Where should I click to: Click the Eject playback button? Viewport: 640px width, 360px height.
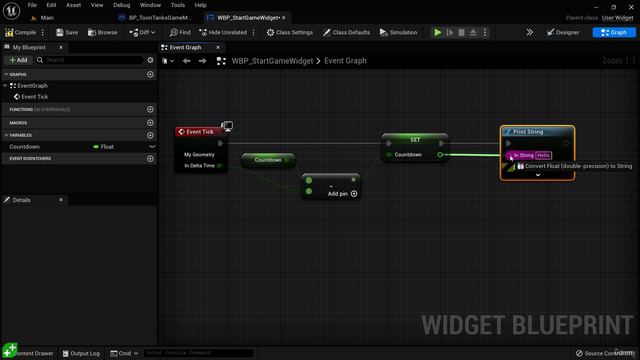tap(473, 32)
